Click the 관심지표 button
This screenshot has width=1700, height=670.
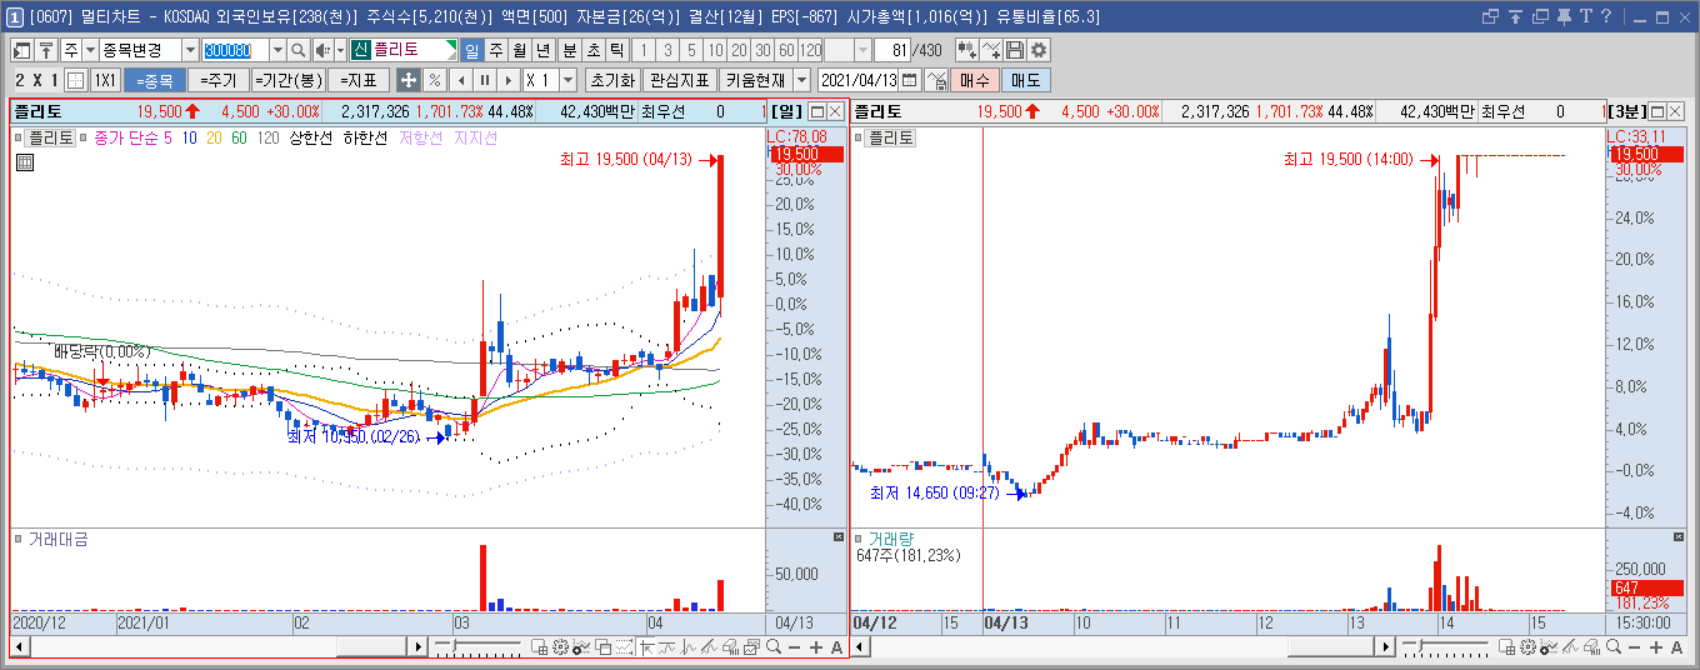click(679, 80)
